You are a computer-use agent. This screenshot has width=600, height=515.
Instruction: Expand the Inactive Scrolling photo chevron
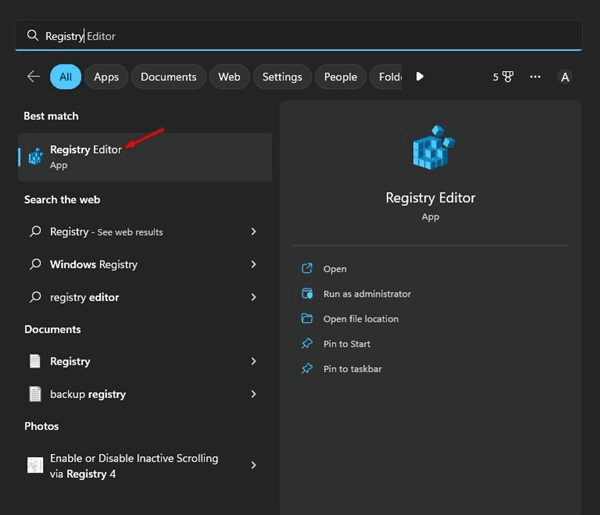253,465
